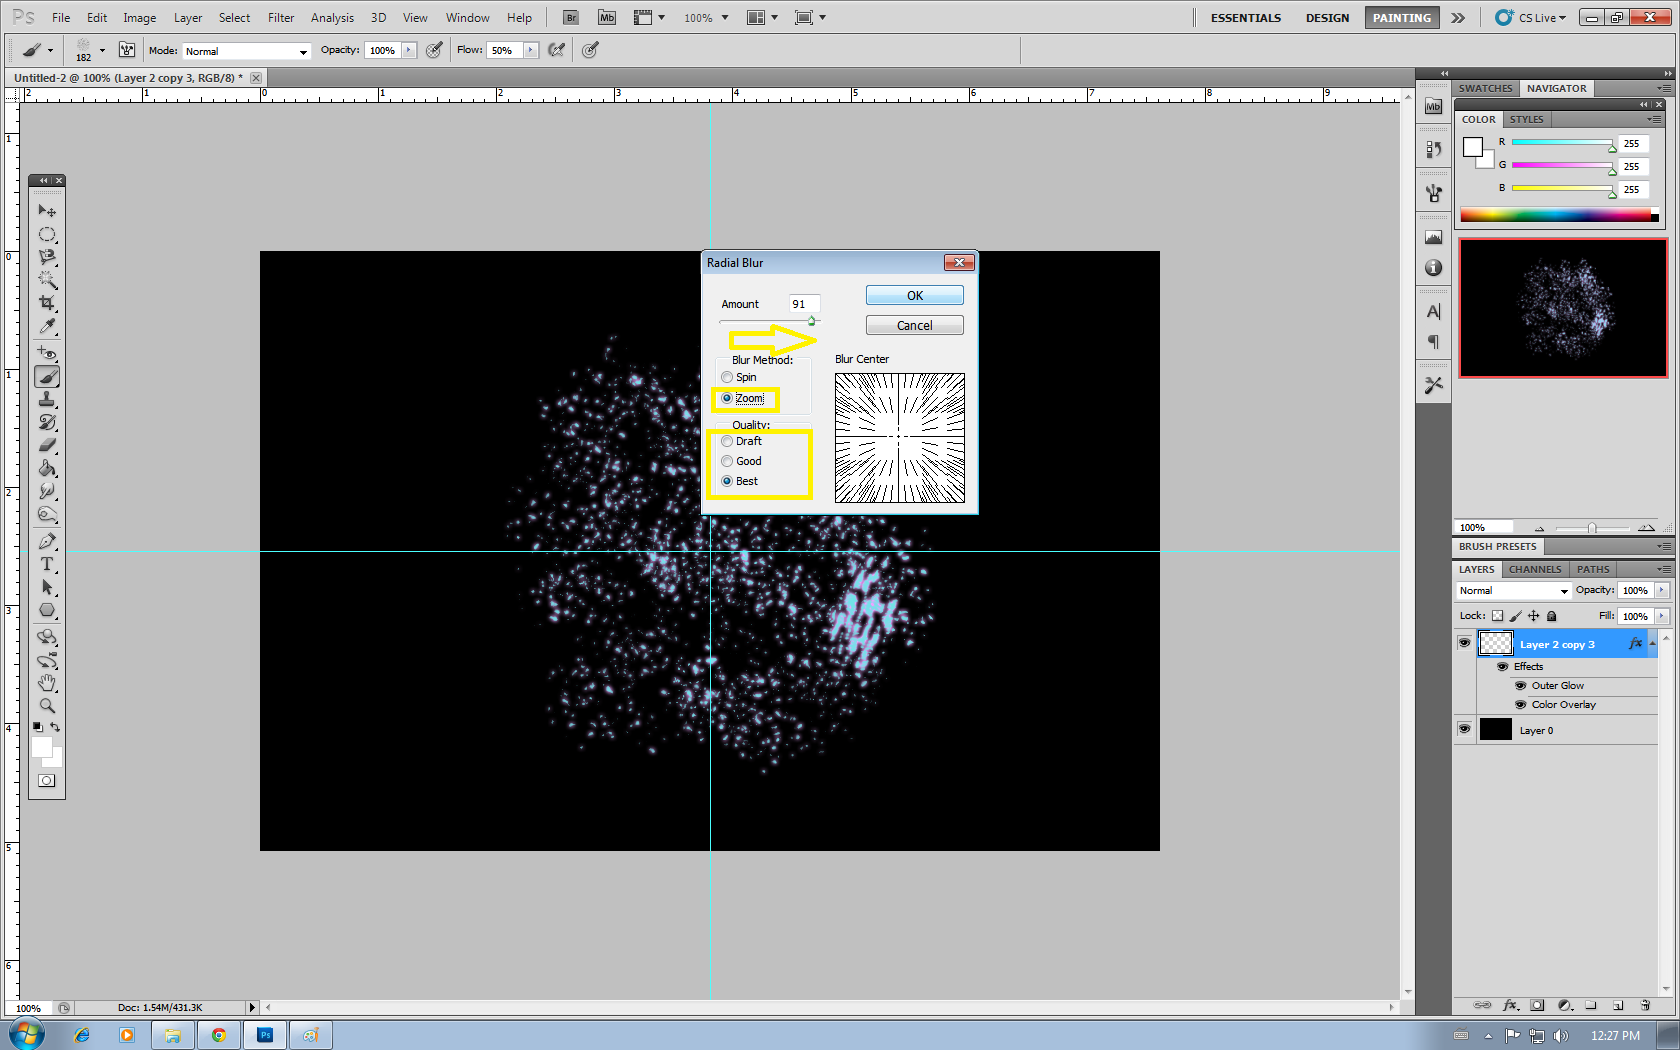Open the Image menu
Image resolution: width=1680 pixels, height=1050 pixels.
[x=139, y=18]
